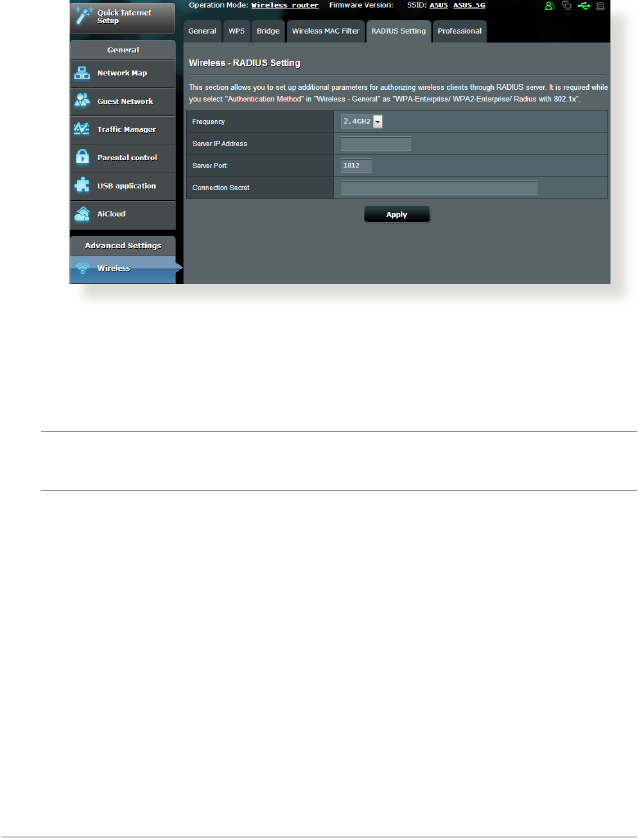Click the Connection Secret label

(x=221, y=188)
